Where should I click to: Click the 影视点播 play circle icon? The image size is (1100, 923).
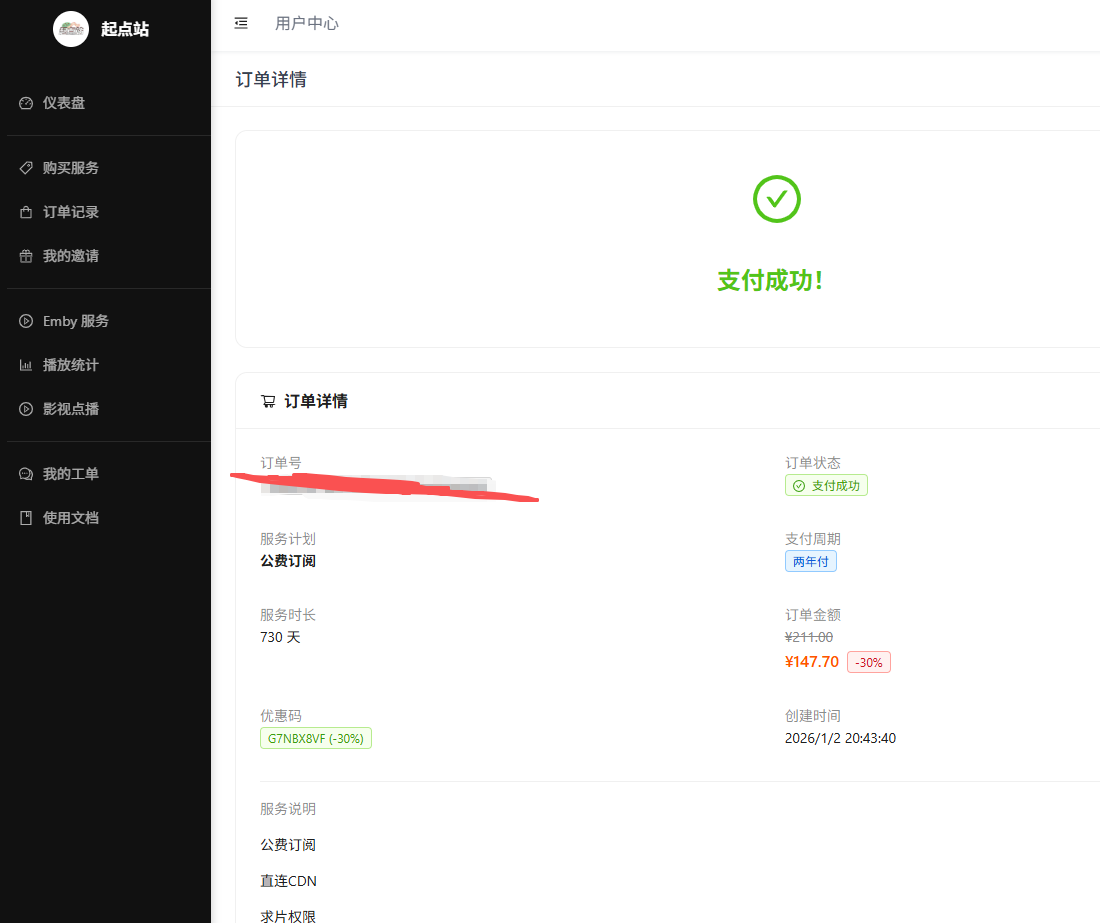coord(26,409)
